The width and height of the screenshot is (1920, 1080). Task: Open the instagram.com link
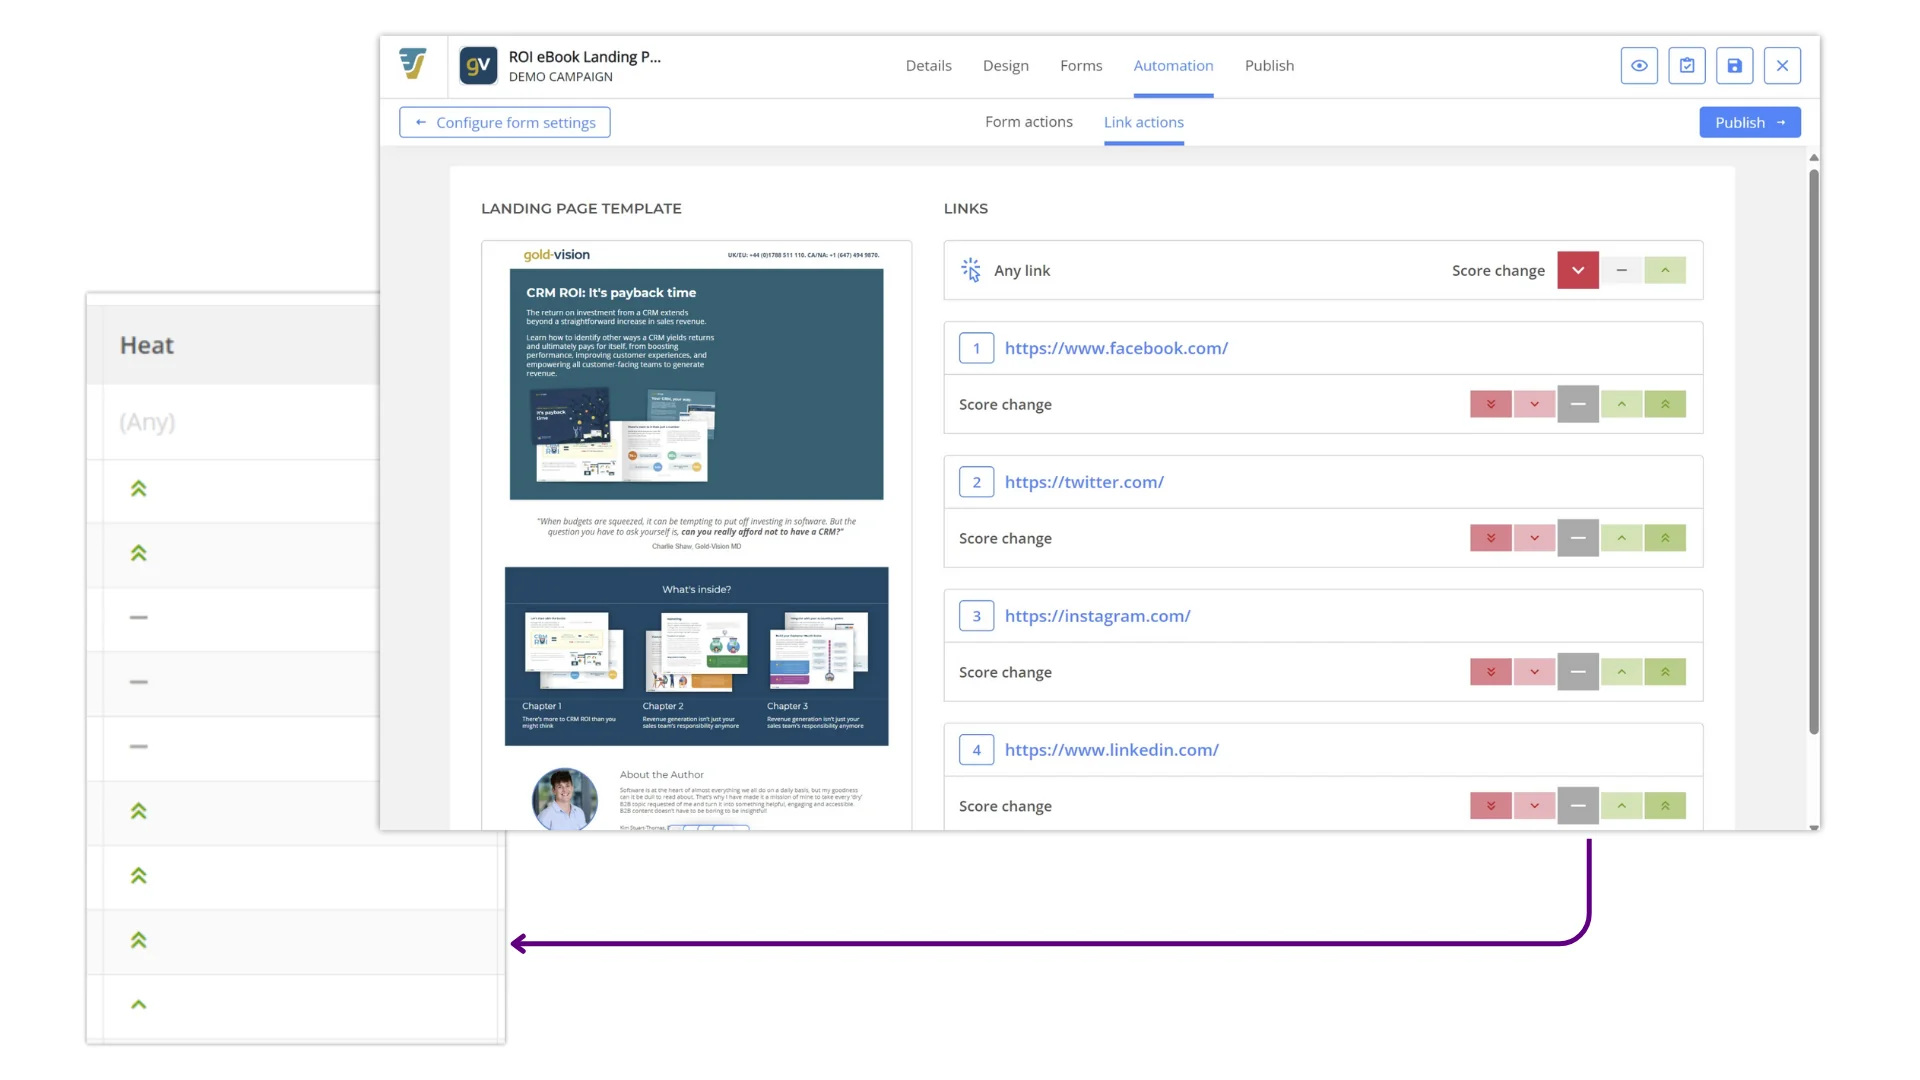1097,616
